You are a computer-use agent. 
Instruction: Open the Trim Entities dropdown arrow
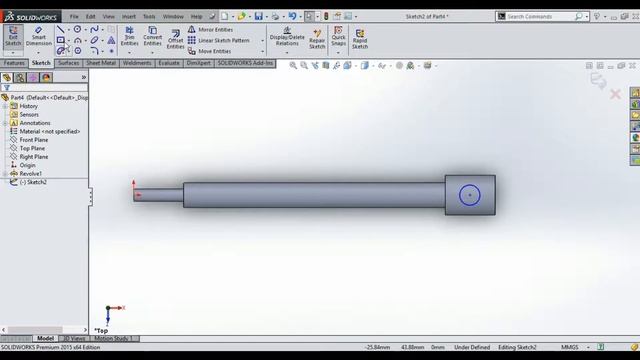coord(129,53)
